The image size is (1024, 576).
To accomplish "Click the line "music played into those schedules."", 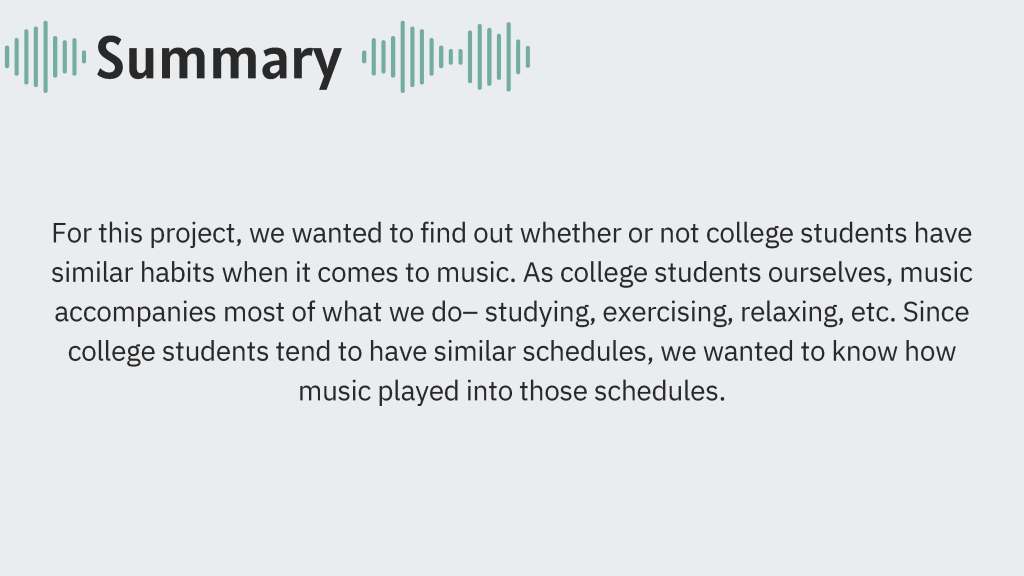I will pos(512,391).
